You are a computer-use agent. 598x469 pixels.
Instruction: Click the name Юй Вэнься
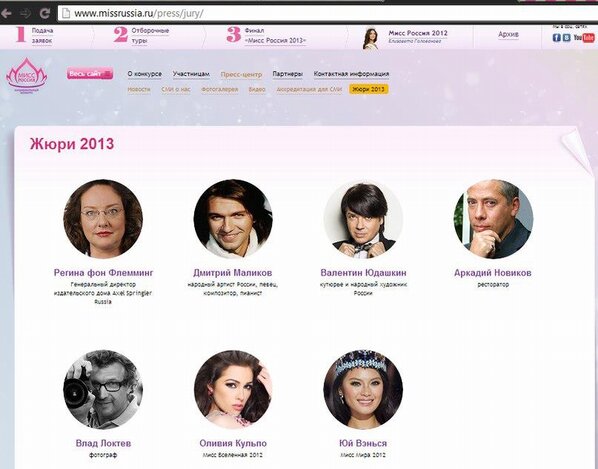363,443
